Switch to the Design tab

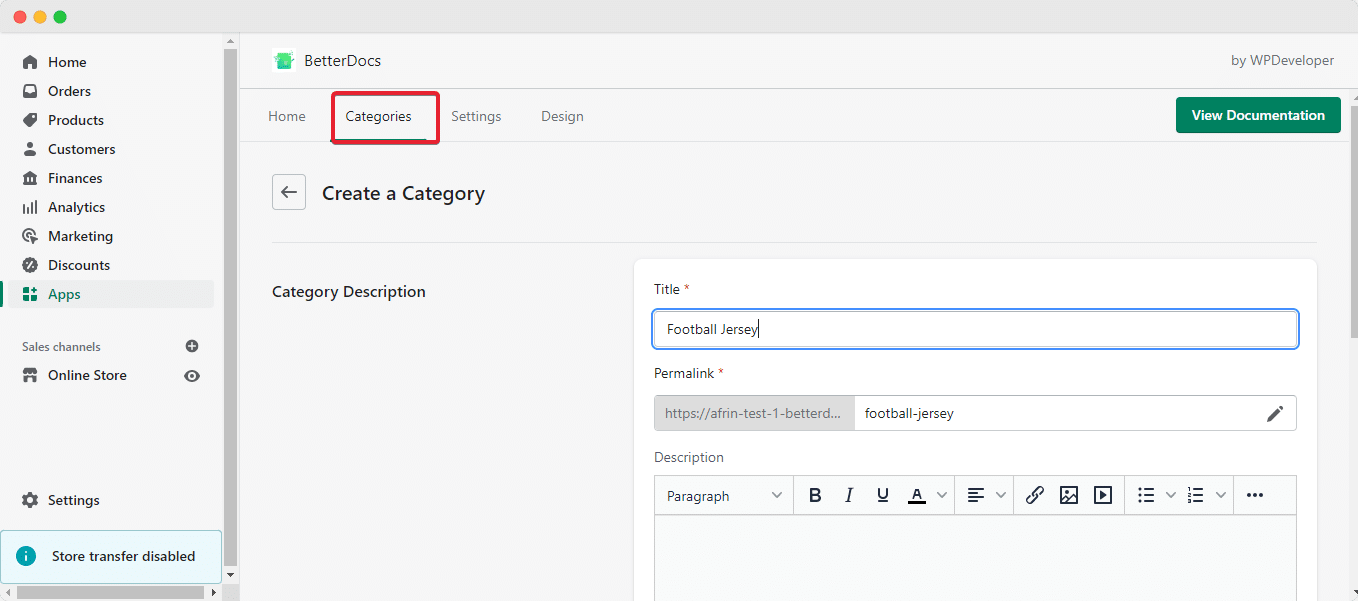point(561,115)
